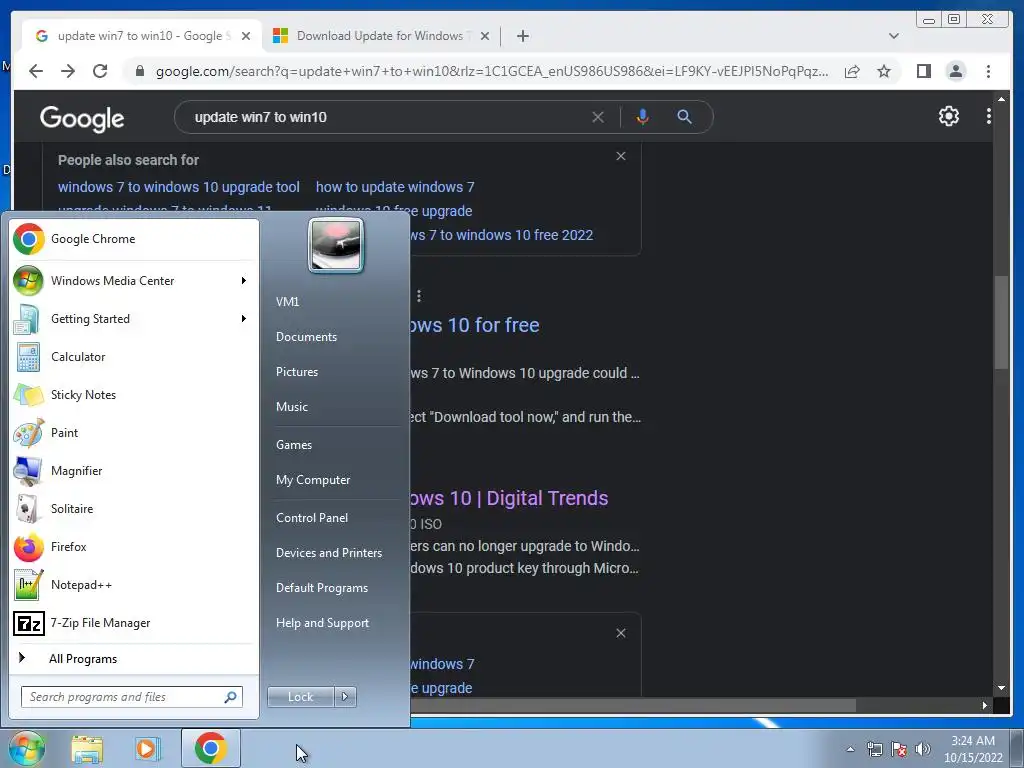1024x768 pixels.
Task: Open Windows Explorer from taskbar
Action: pos(87,748)
